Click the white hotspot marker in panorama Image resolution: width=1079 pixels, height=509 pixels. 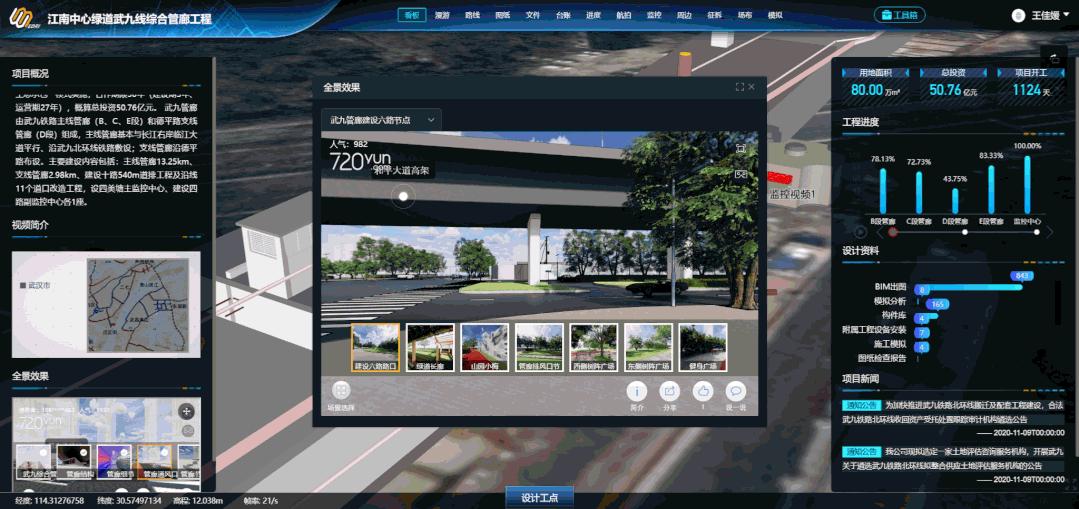[x=404, y=197]
